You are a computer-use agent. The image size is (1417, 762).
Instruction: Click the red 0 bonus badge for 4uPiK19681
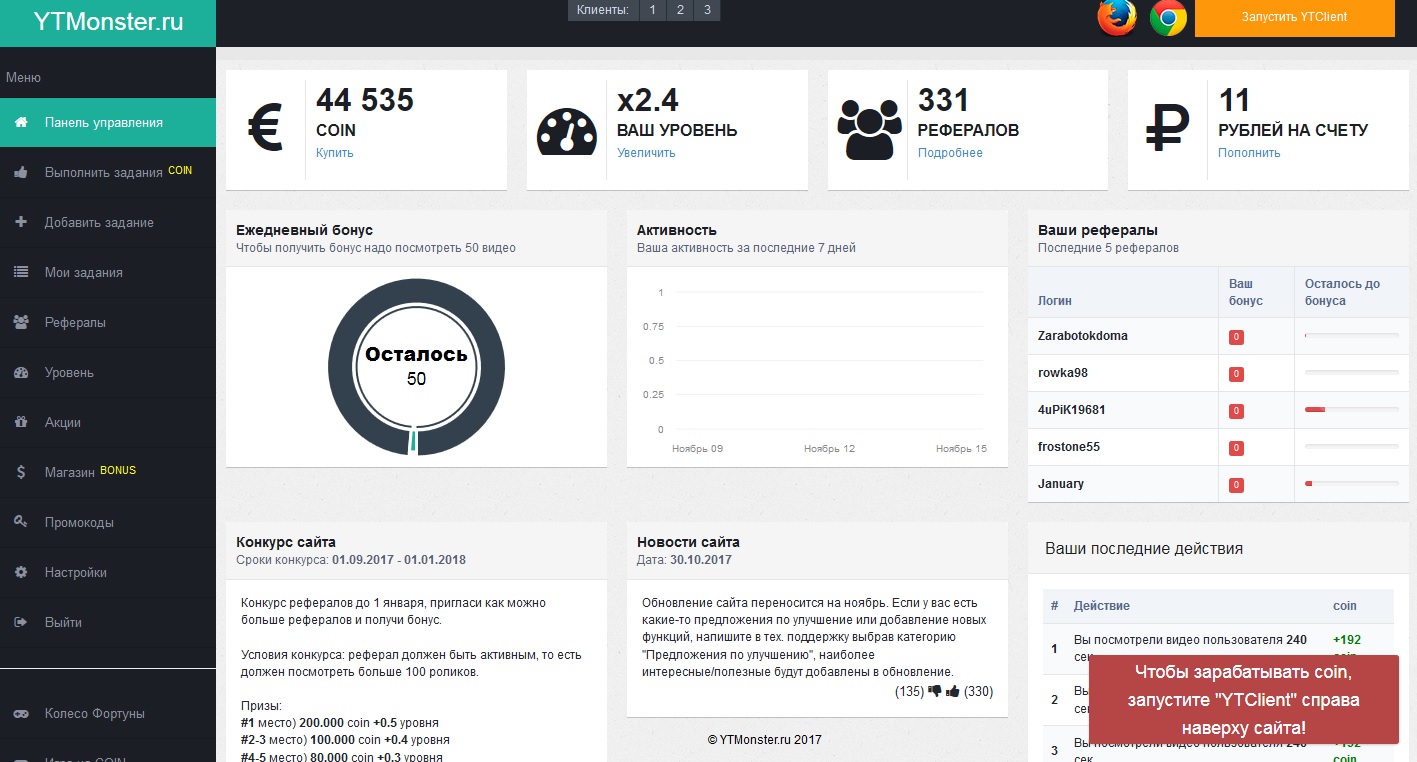coord(1236,411)
